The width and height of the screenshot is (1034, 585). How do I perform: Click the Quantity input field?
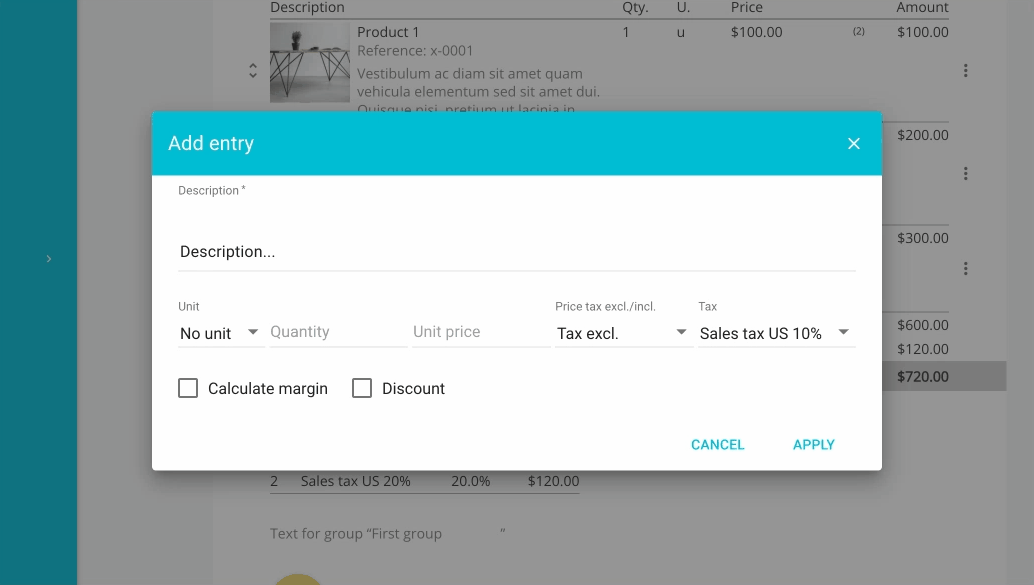point(338,332)
